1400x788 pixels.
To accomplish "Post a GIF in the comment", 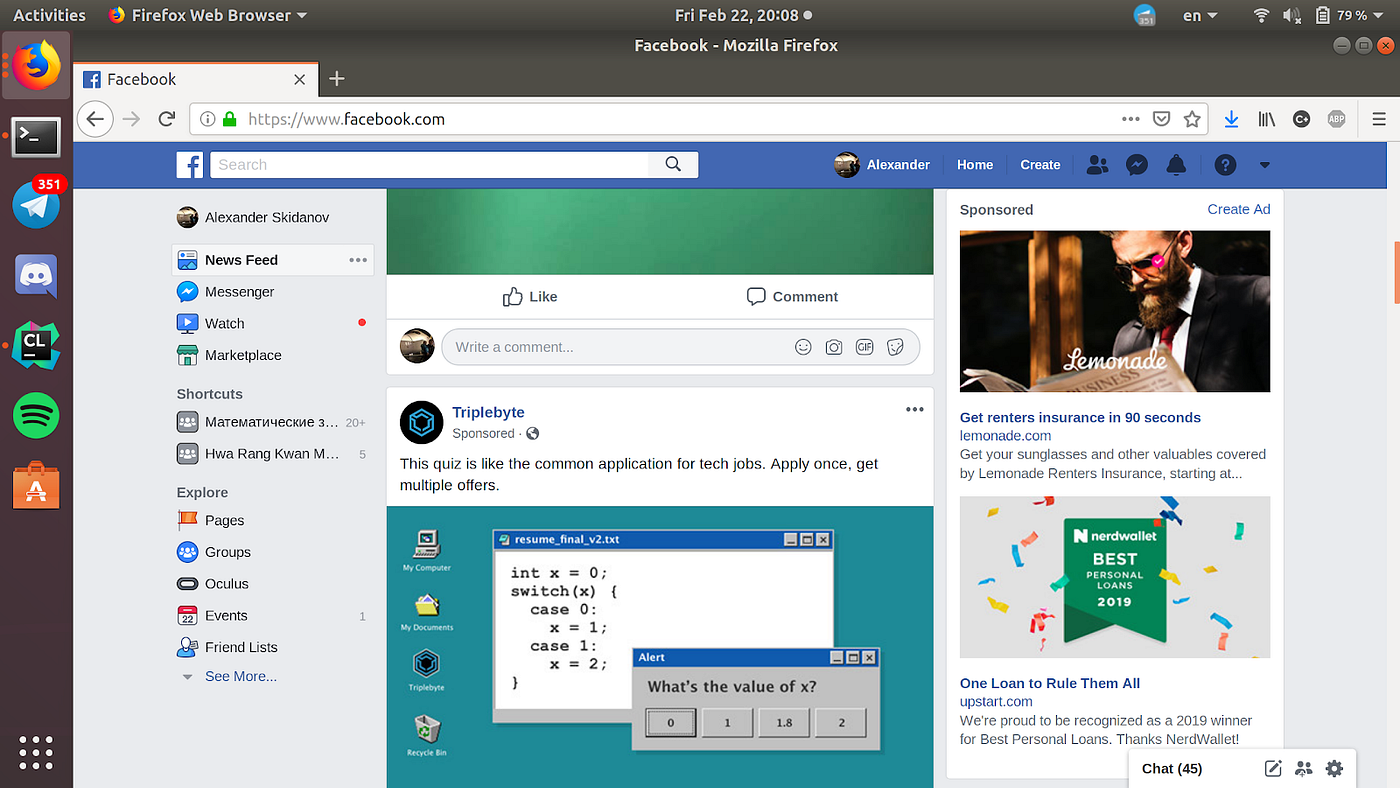I will (865, 347).
